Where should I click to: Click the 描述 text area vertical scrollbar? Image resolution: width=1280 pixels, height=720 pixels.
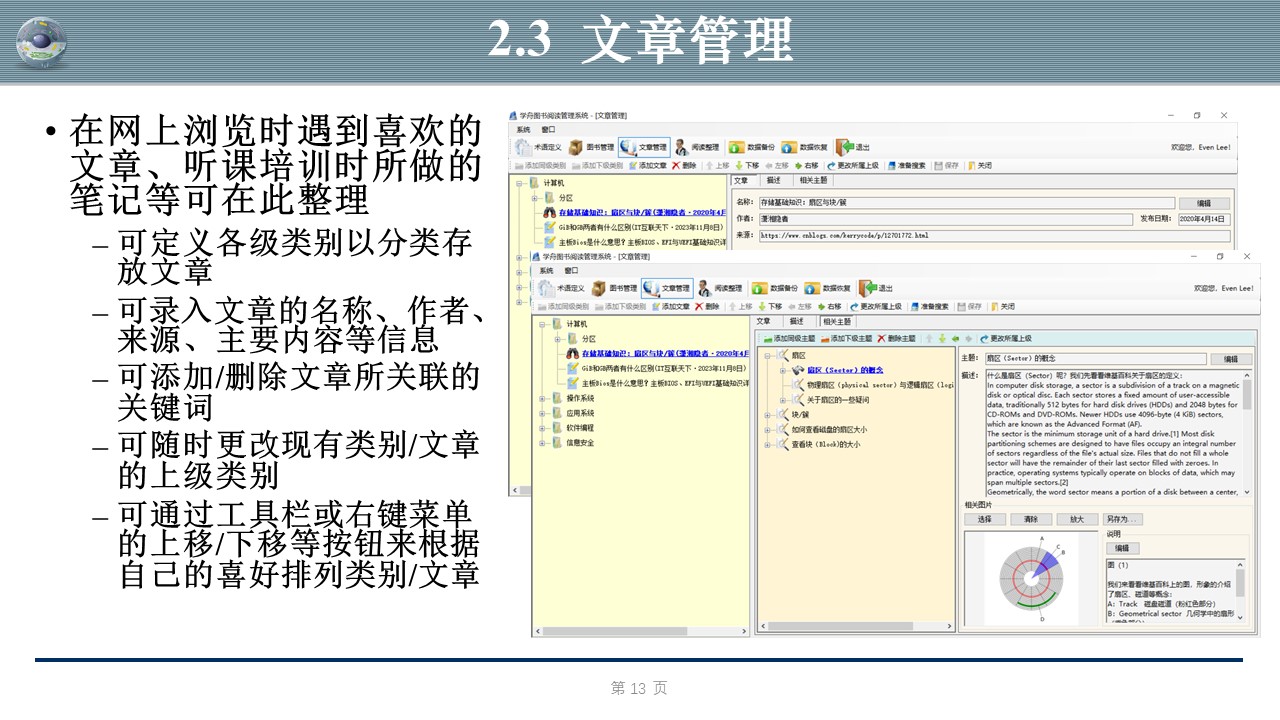1247,434
